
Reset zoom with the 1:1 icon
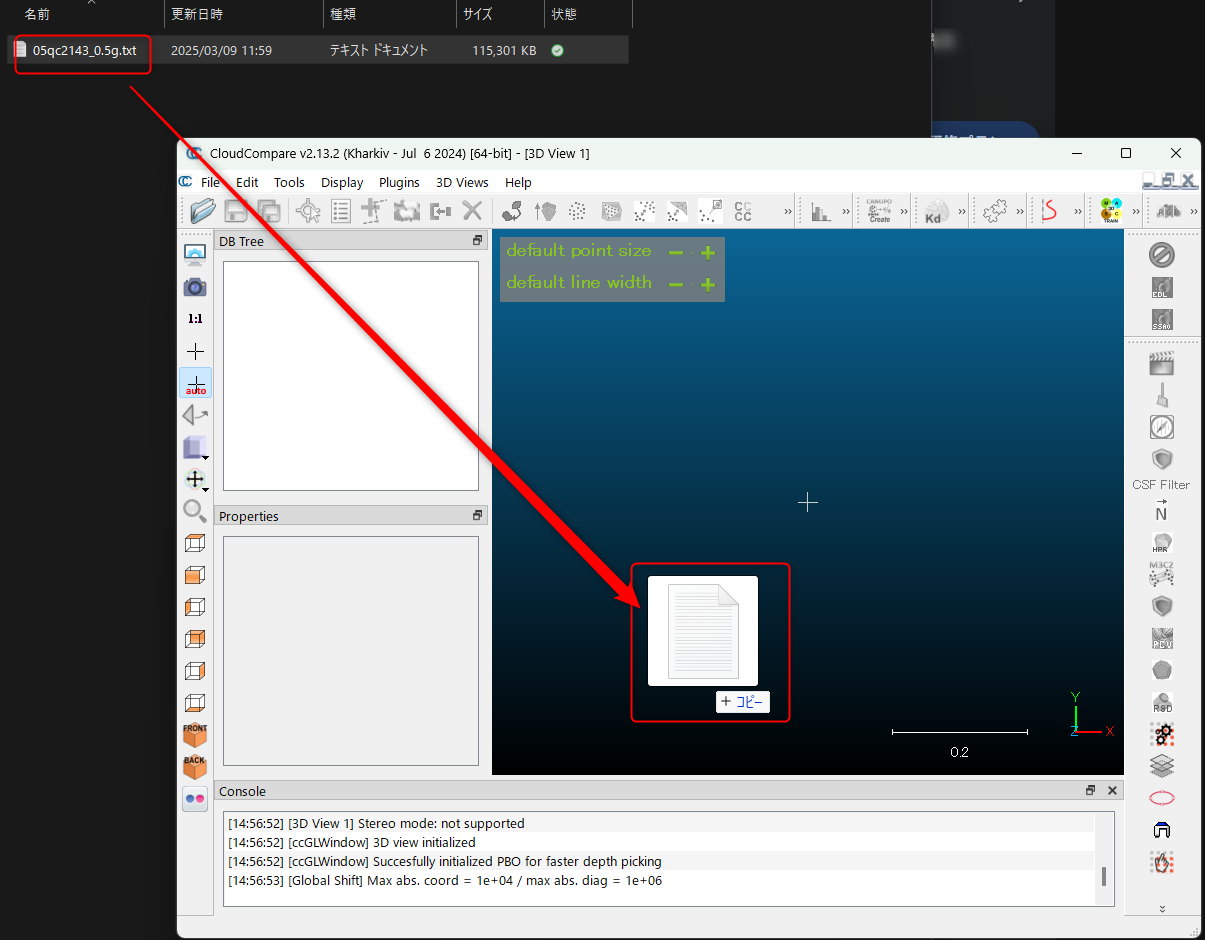click(x=195, y=319)
